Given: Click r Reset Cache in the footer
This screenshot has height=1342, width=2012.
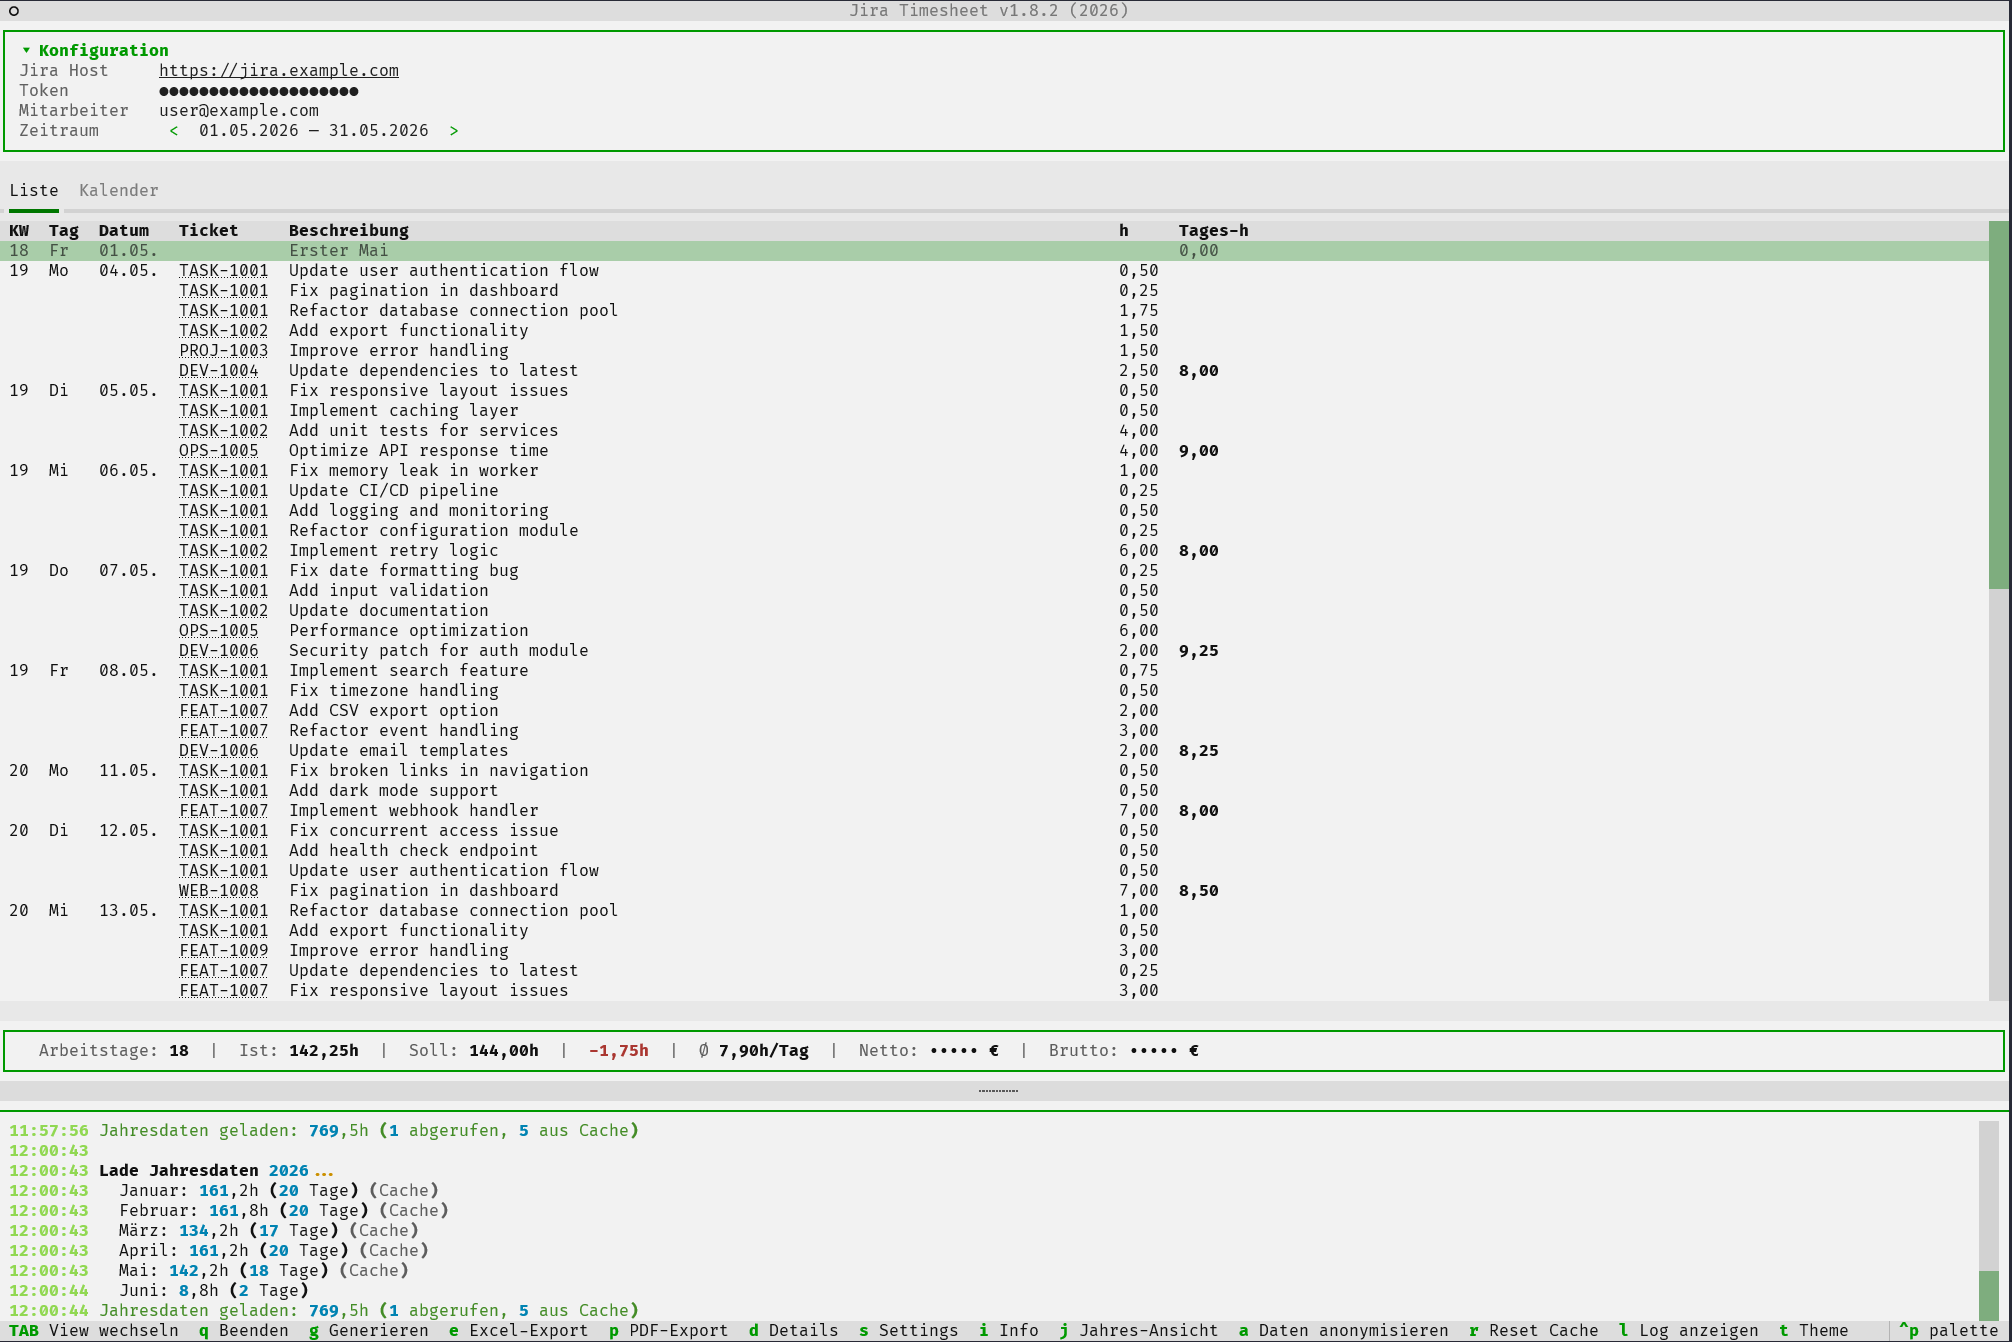Looking at the screenshot, I should [x=1534, y=1331].
